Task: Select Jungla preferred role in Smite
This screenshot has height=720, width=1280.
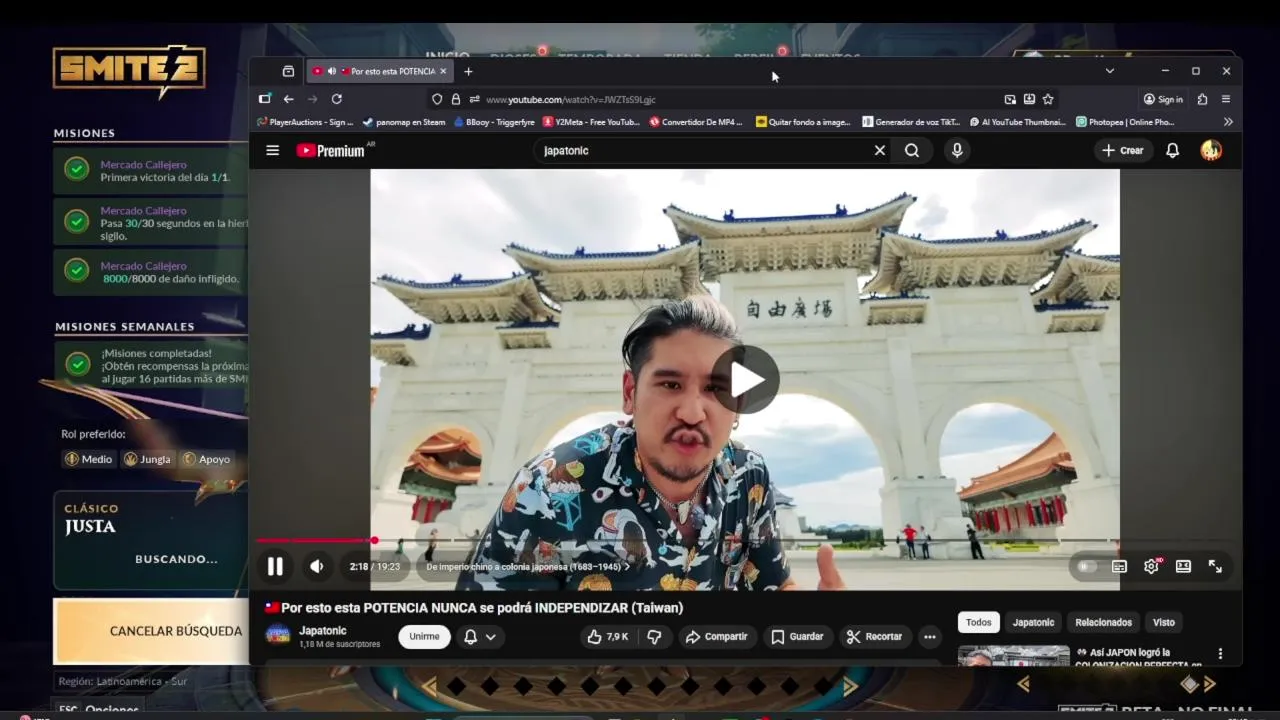Action: [x=147, y=459]
